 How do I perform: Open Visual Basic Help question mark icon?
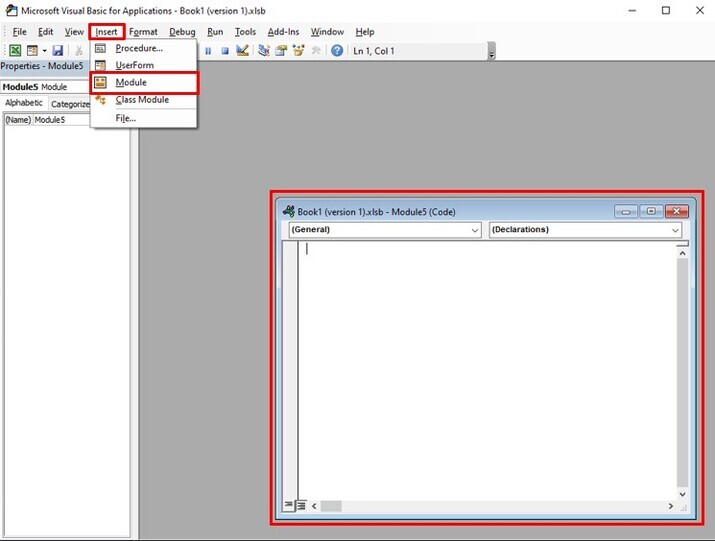coord(337,51)
